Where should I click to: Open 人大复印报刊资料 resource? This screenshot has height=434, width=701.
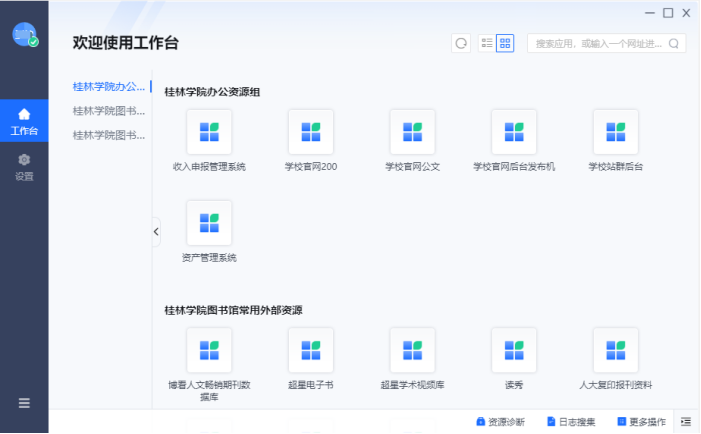[x=615, y=351]
